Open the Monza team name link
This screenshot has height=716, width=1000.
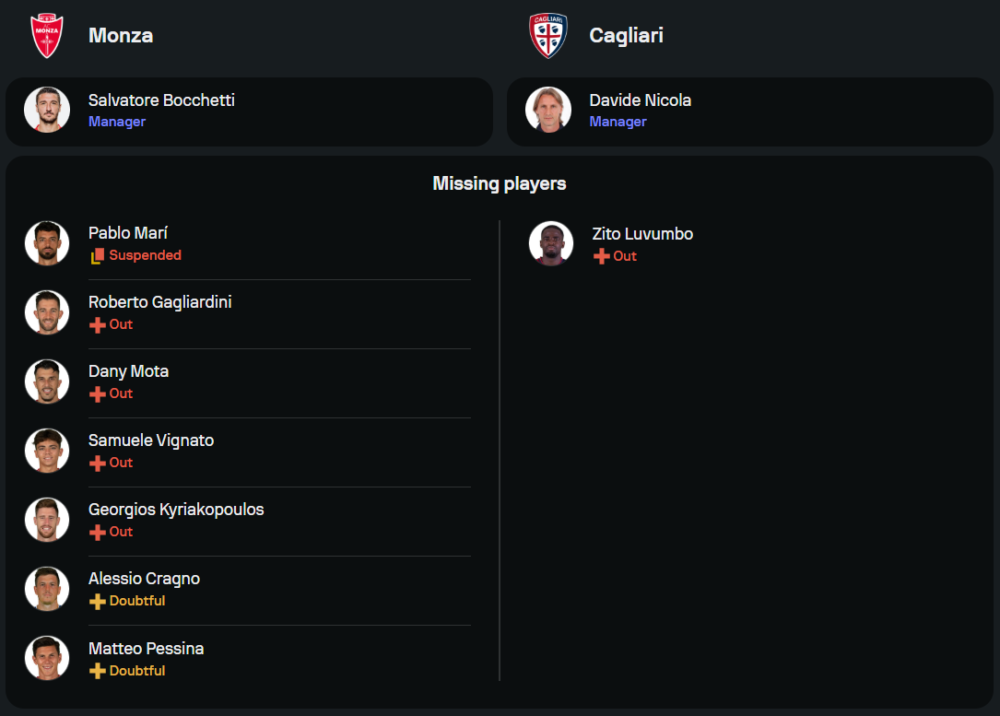[121, 36]
